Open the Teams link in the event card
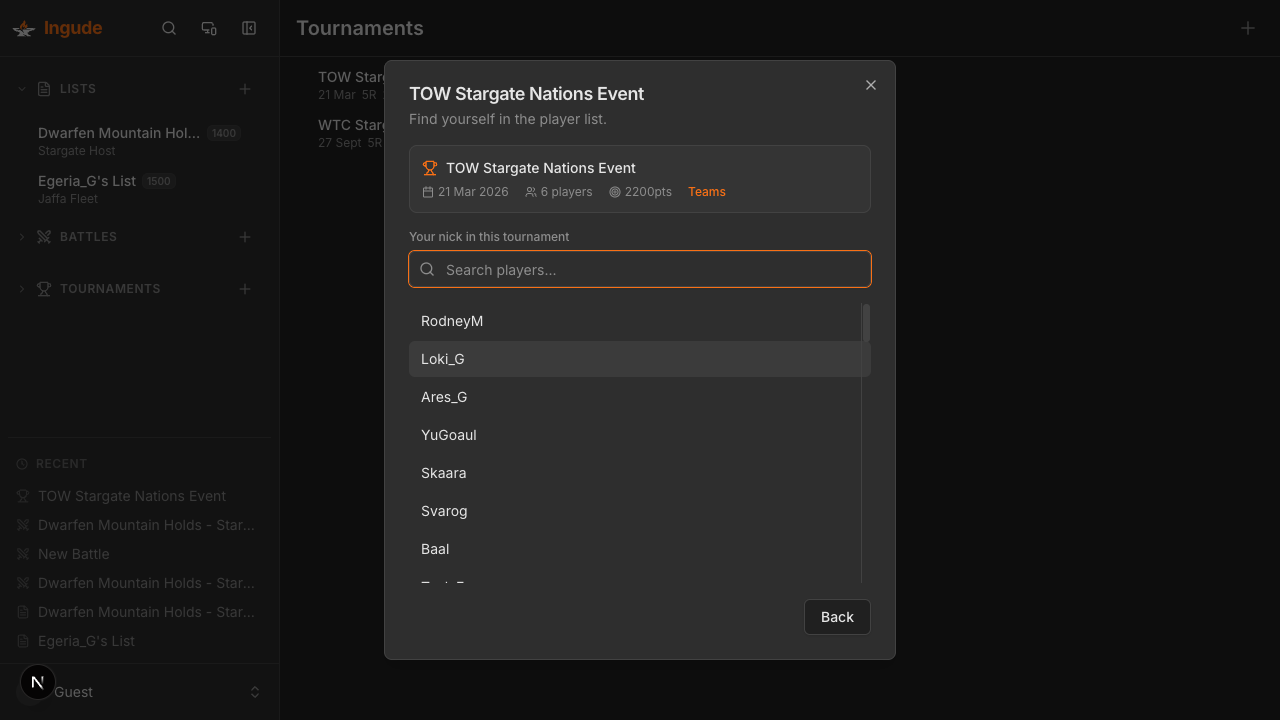The image size is (1280, 720). [x=707, y=192]
